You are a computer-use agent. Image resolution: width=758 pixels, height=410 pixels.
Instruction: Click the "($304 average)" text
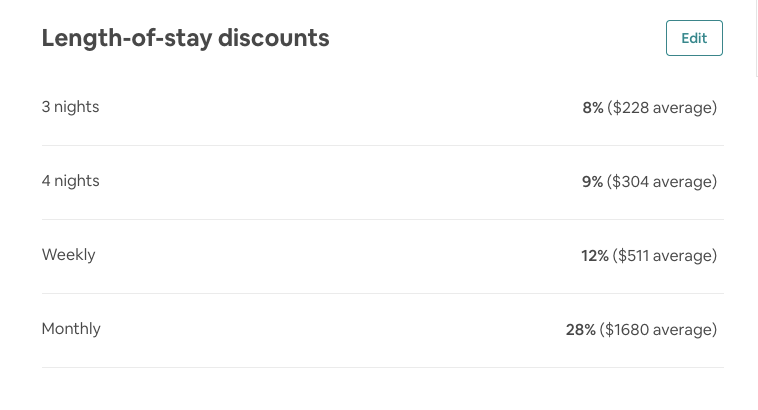pos(662,182)
